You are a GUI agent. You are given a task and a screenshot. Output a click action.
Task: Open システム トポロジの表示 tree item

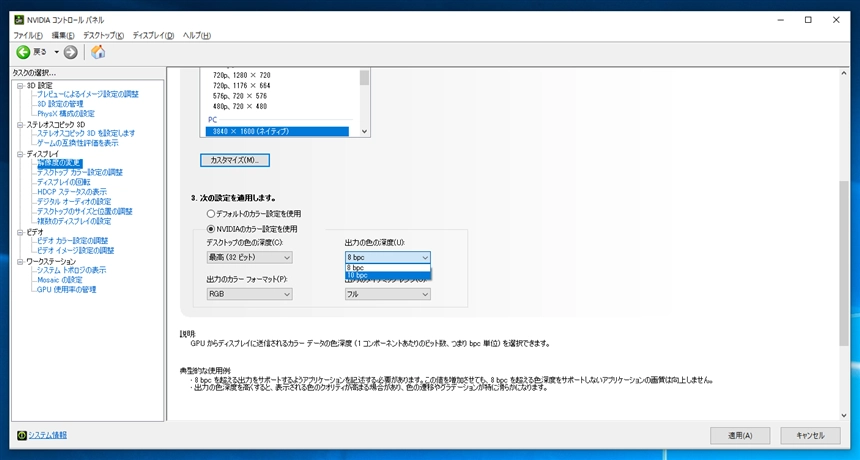pos(71,270)
